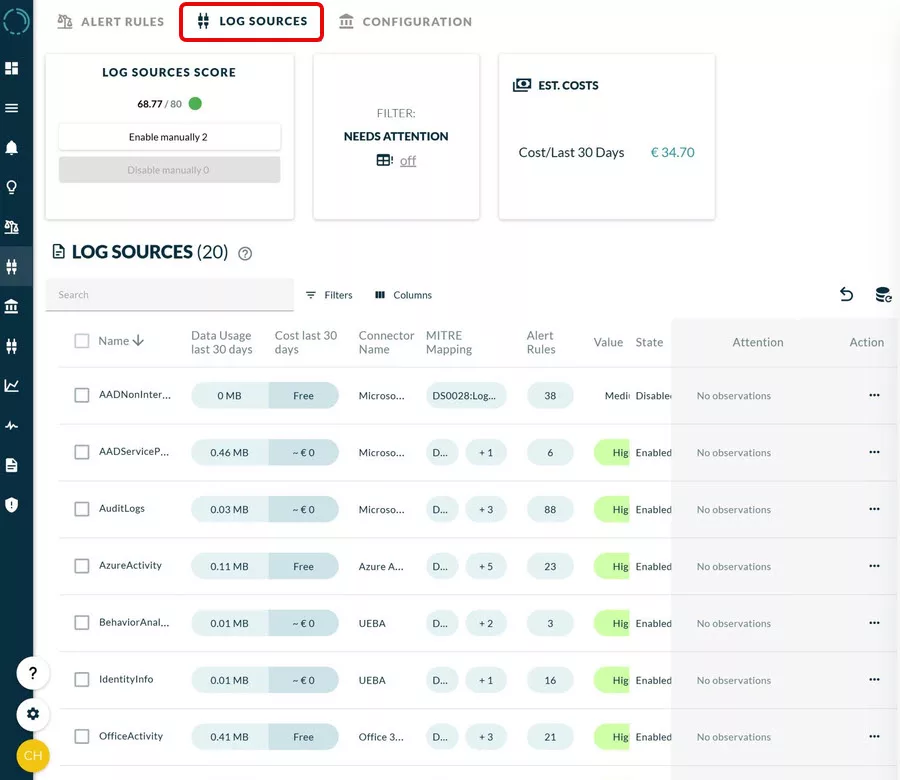Expand +3 MITRE mappings for AuditLogs
The height and width of the screenshot is (780, 900).
tap(486, 509)
